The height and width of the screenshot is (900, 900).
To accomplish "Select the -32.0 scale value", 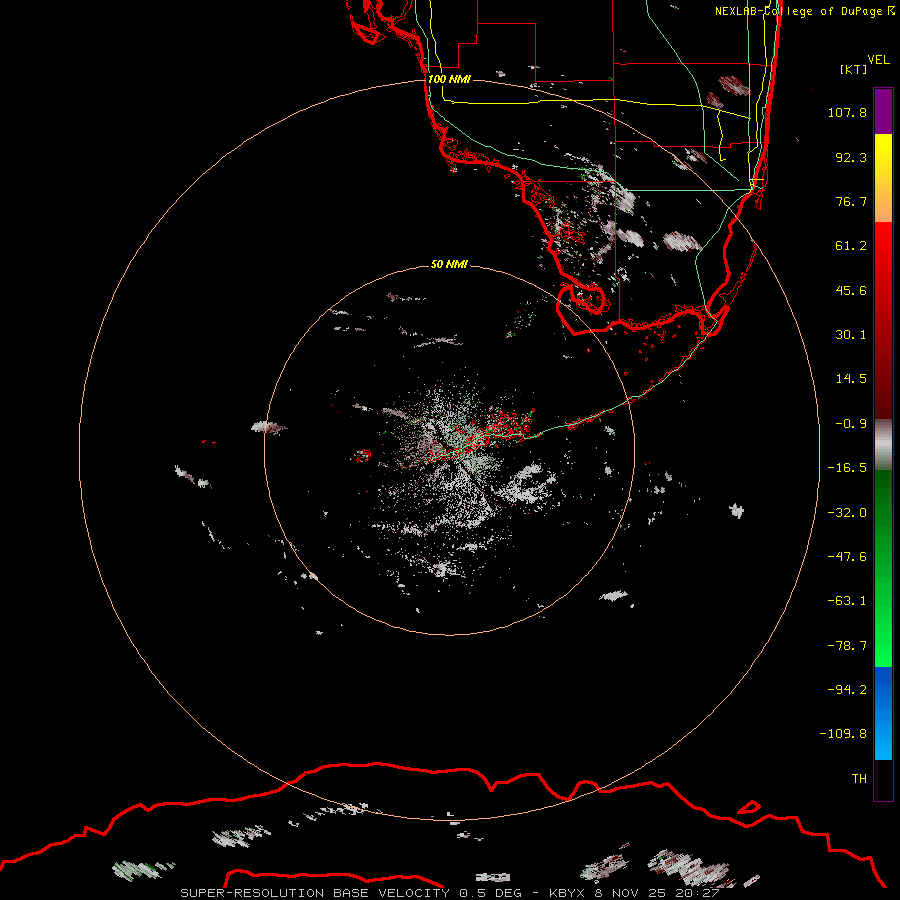I will [847, 513].
